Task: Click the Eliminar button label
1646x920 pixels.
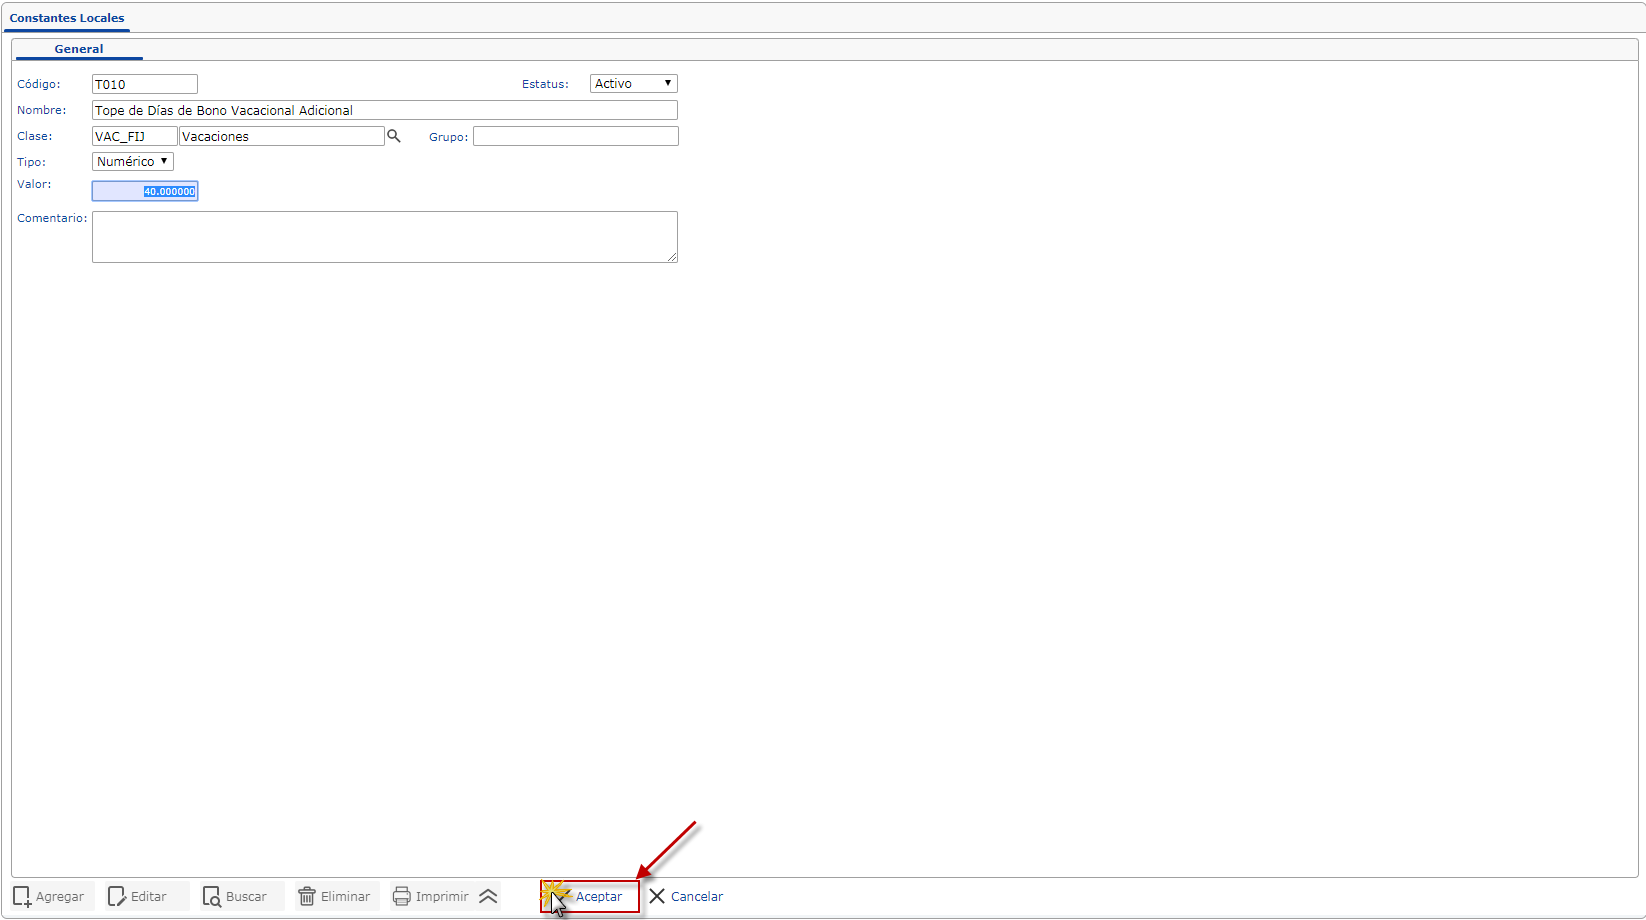Action: tap(345, 897)
